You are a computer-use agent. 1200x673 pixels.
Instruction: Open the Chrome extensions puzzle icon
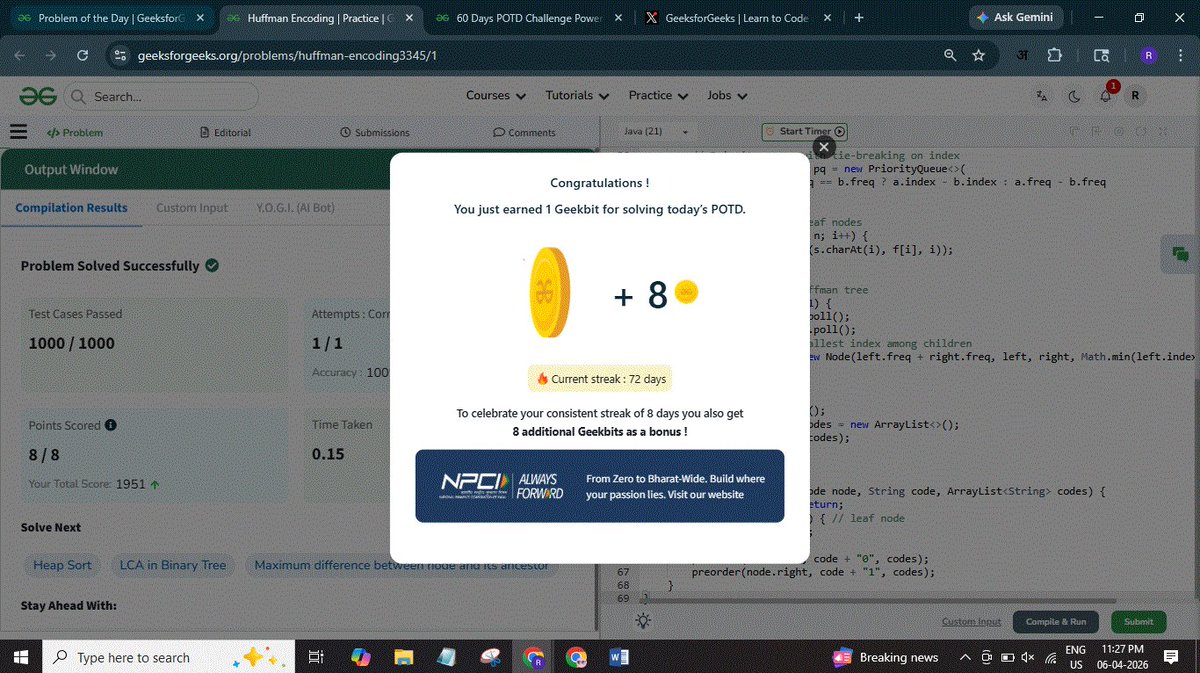point(1054,55)
